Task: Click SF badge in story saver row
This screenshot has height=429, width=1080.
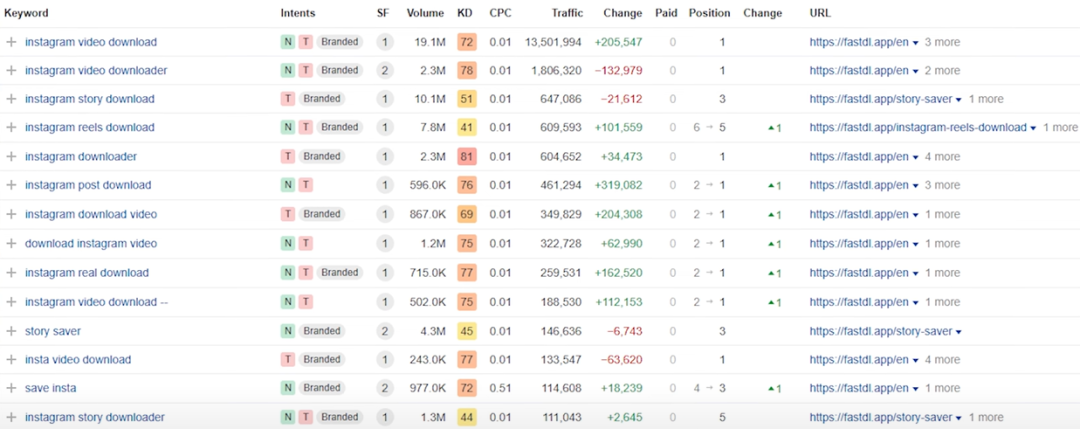Action: click(385, 331)
